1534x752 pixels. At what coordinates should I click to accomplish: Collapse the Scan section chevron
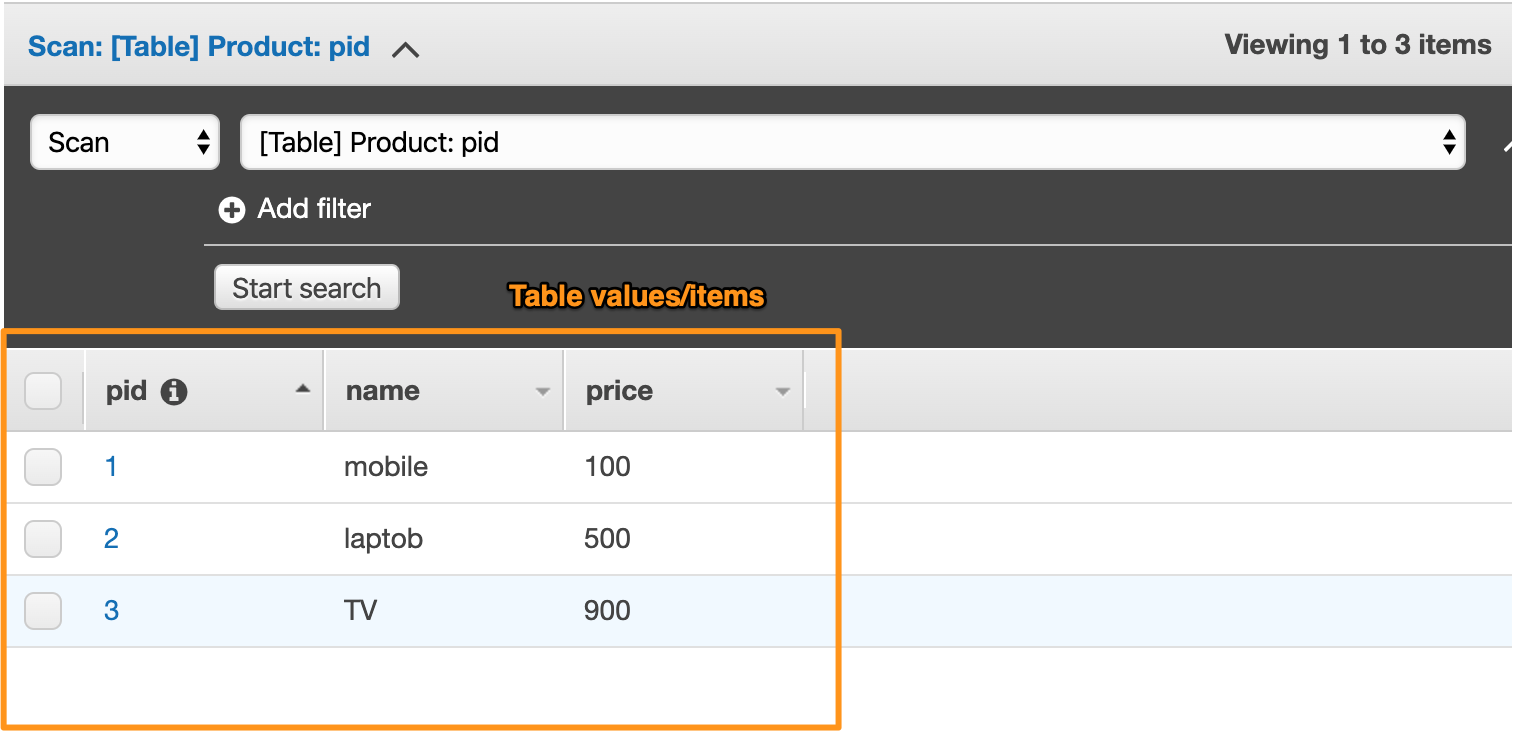pyautogui.click(x=405, y=49)
